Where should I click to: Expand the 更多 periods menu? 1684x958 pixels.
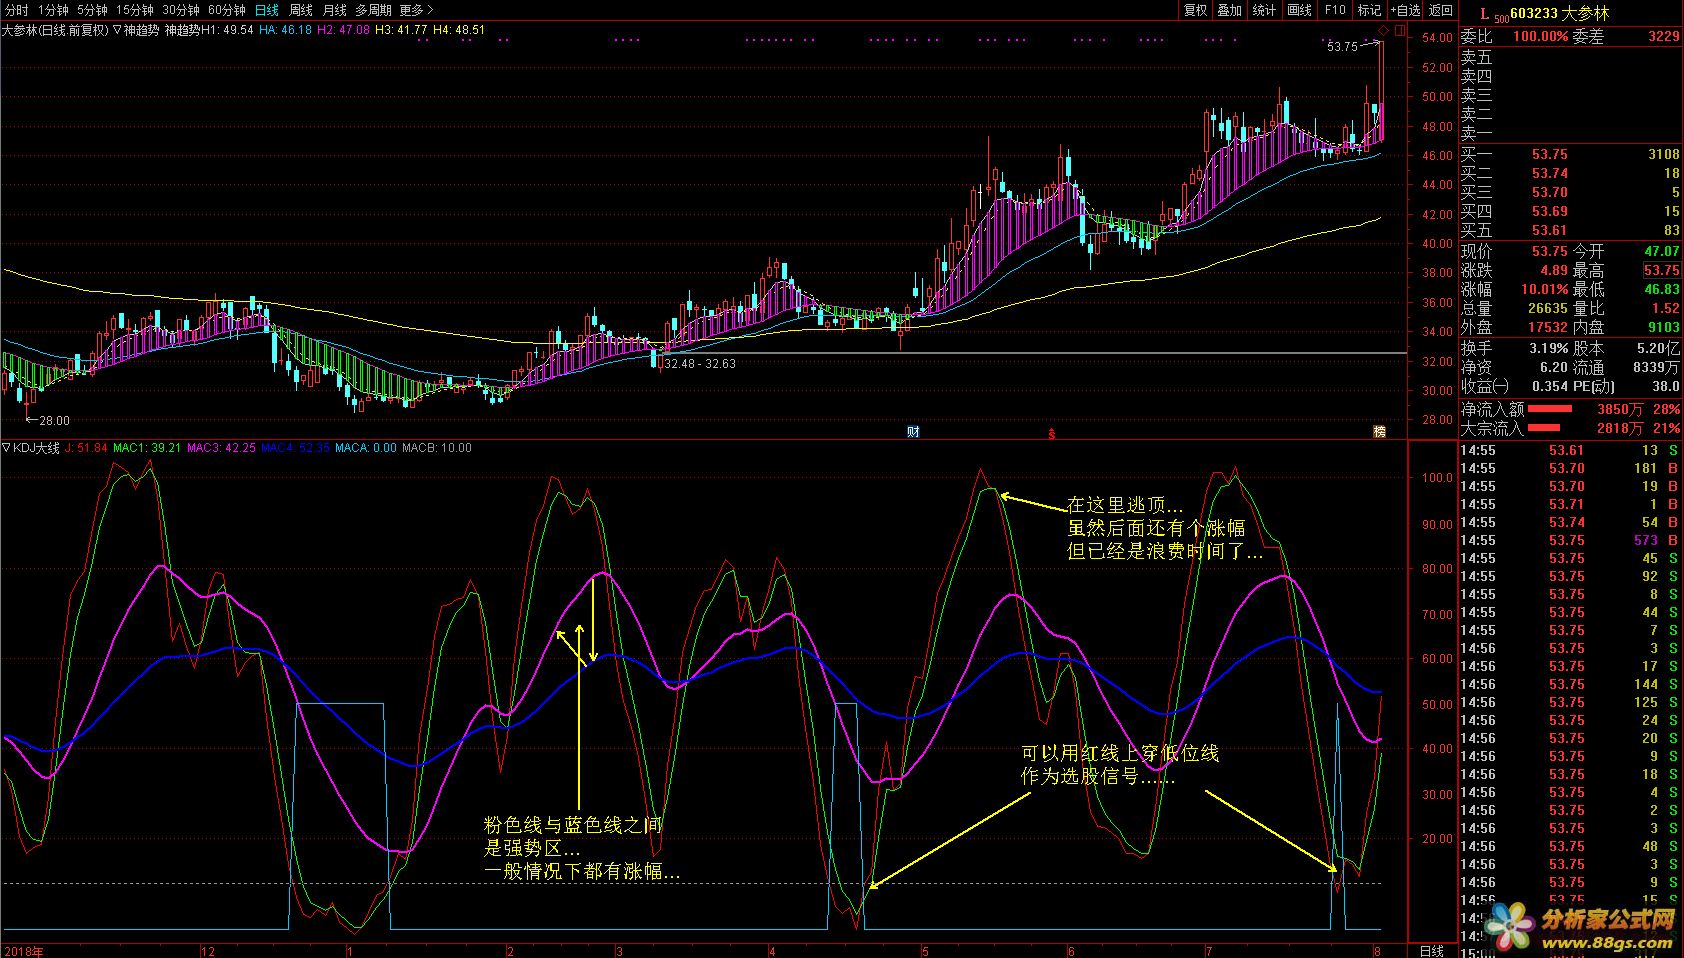tap(416, 10)
